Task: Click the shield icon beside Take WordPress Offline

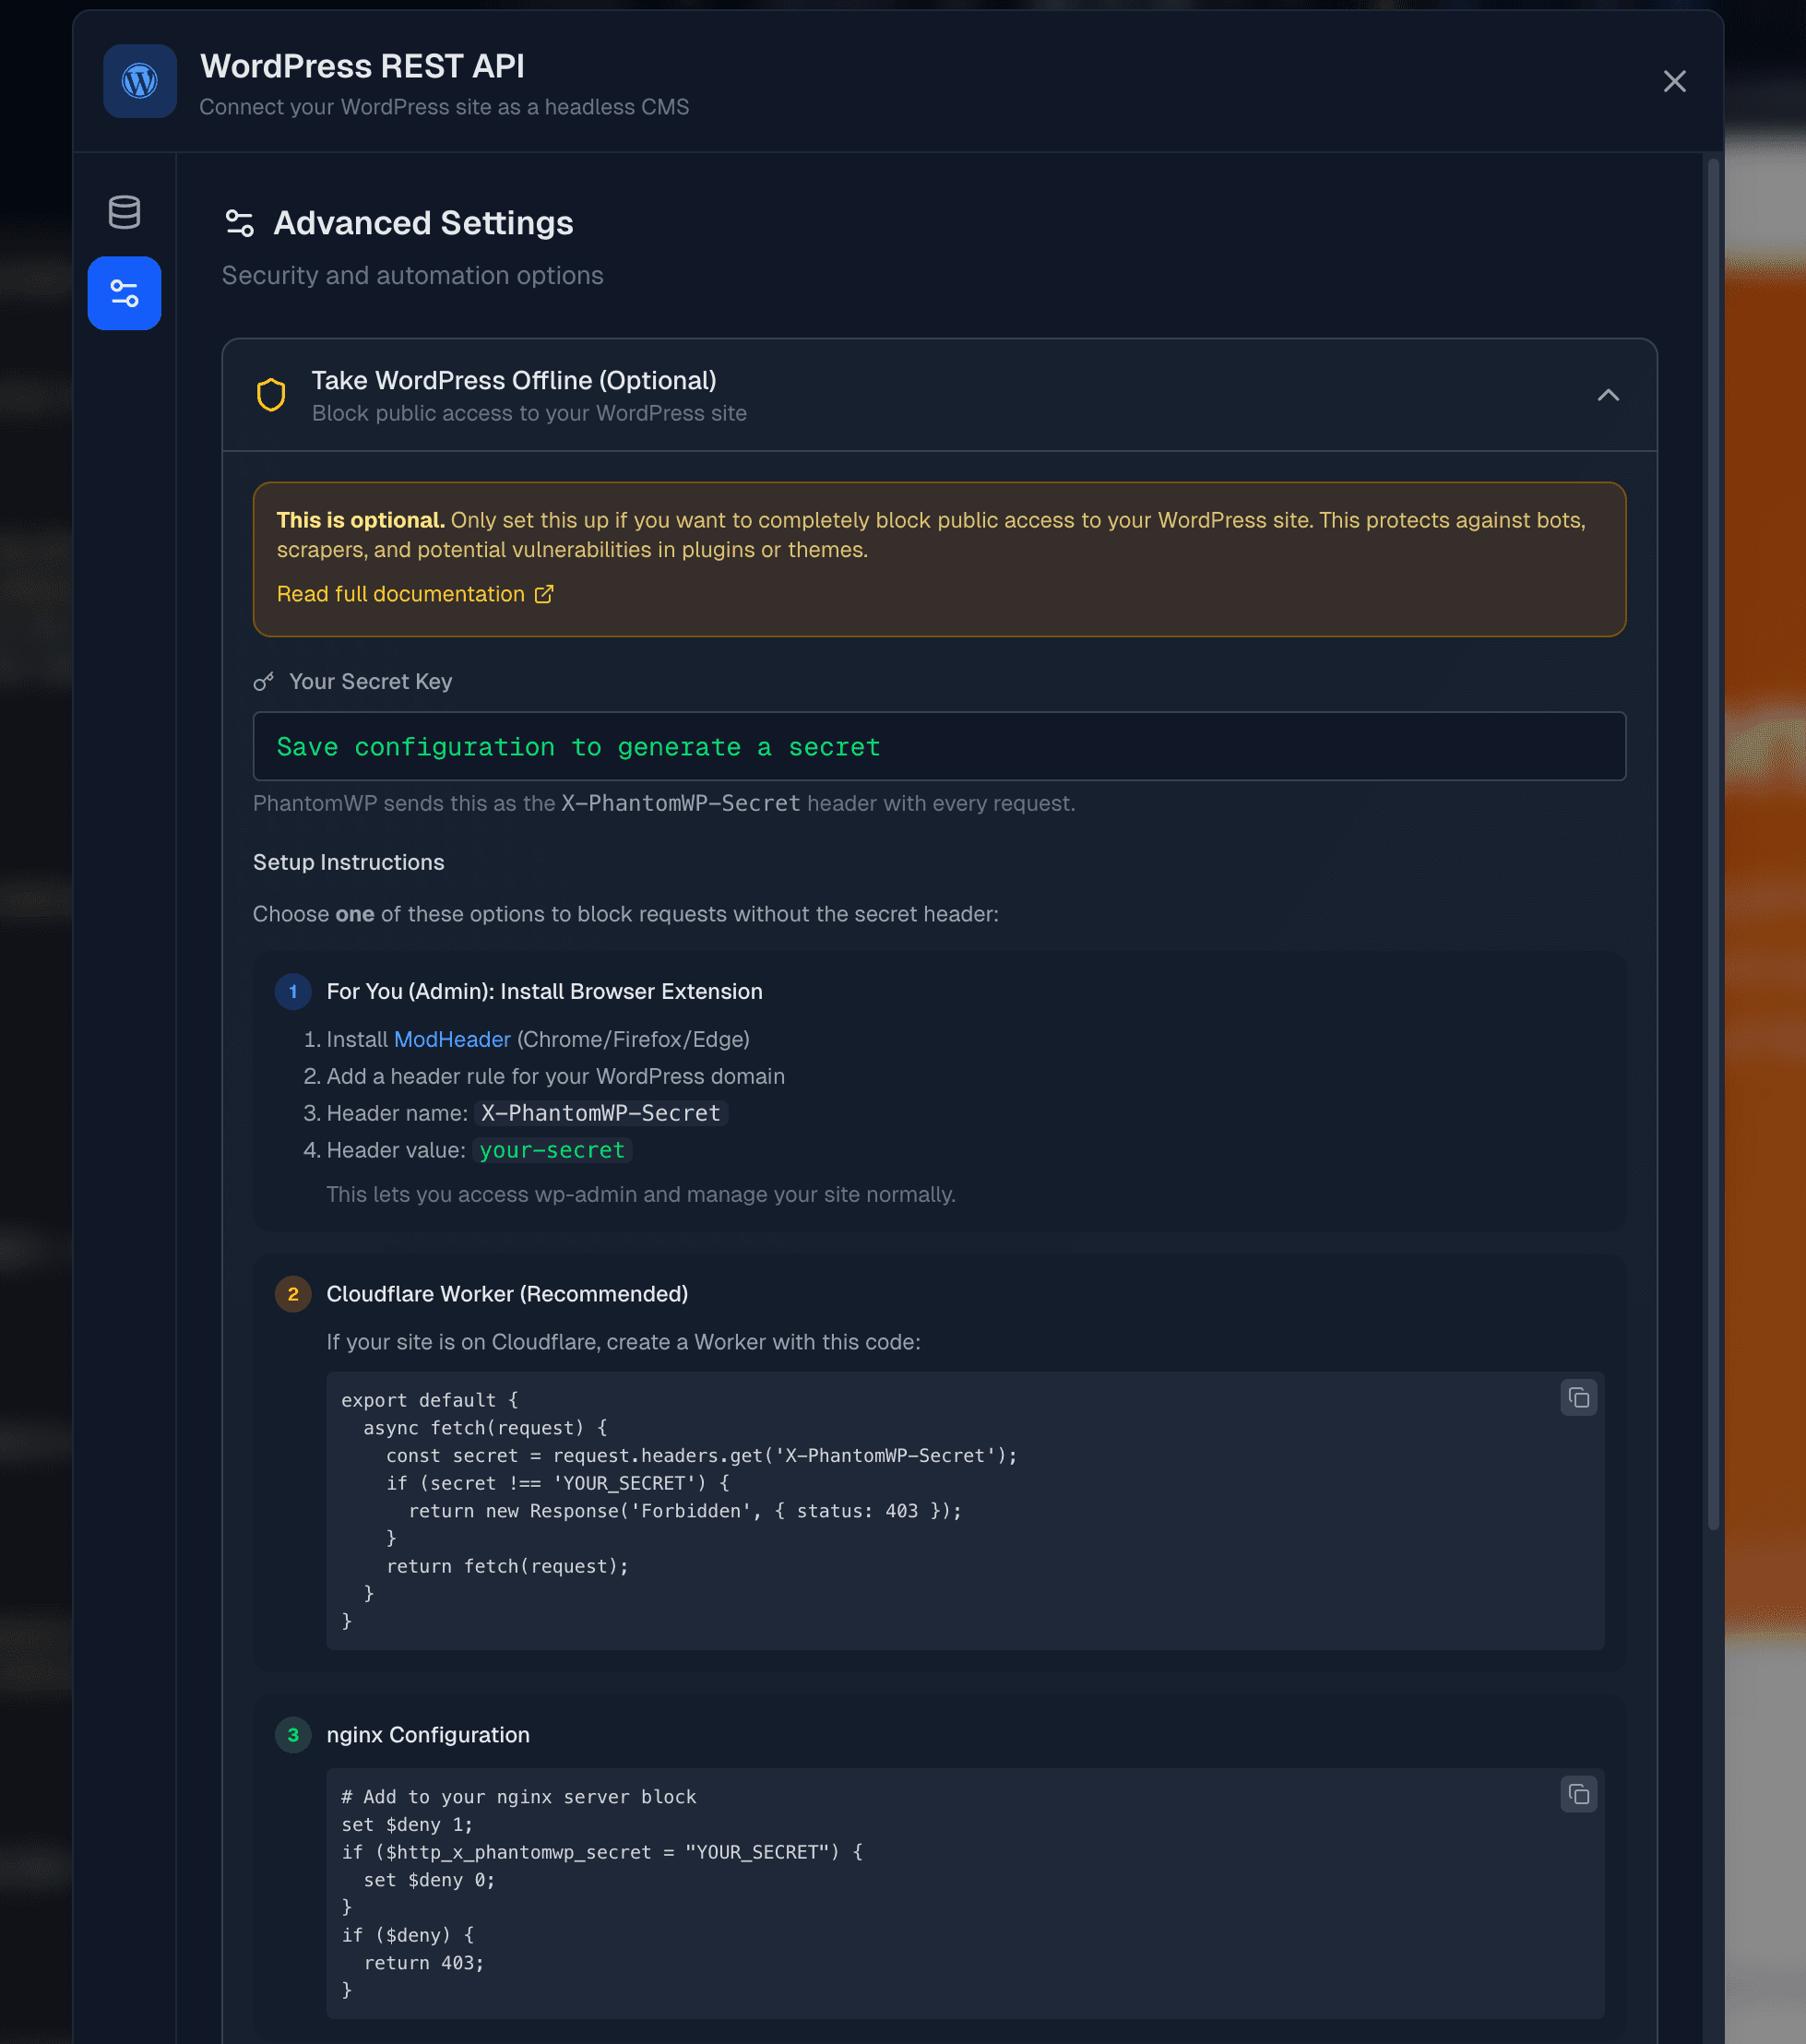Action: (270, 395)
